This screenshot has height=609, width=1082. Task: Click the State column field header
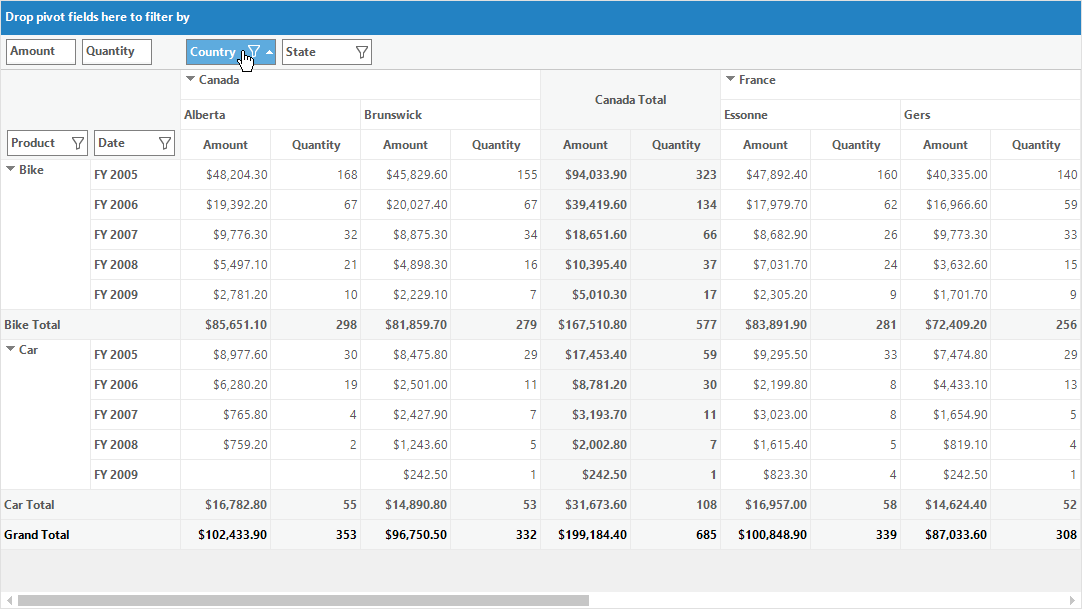tap(327, 52)
